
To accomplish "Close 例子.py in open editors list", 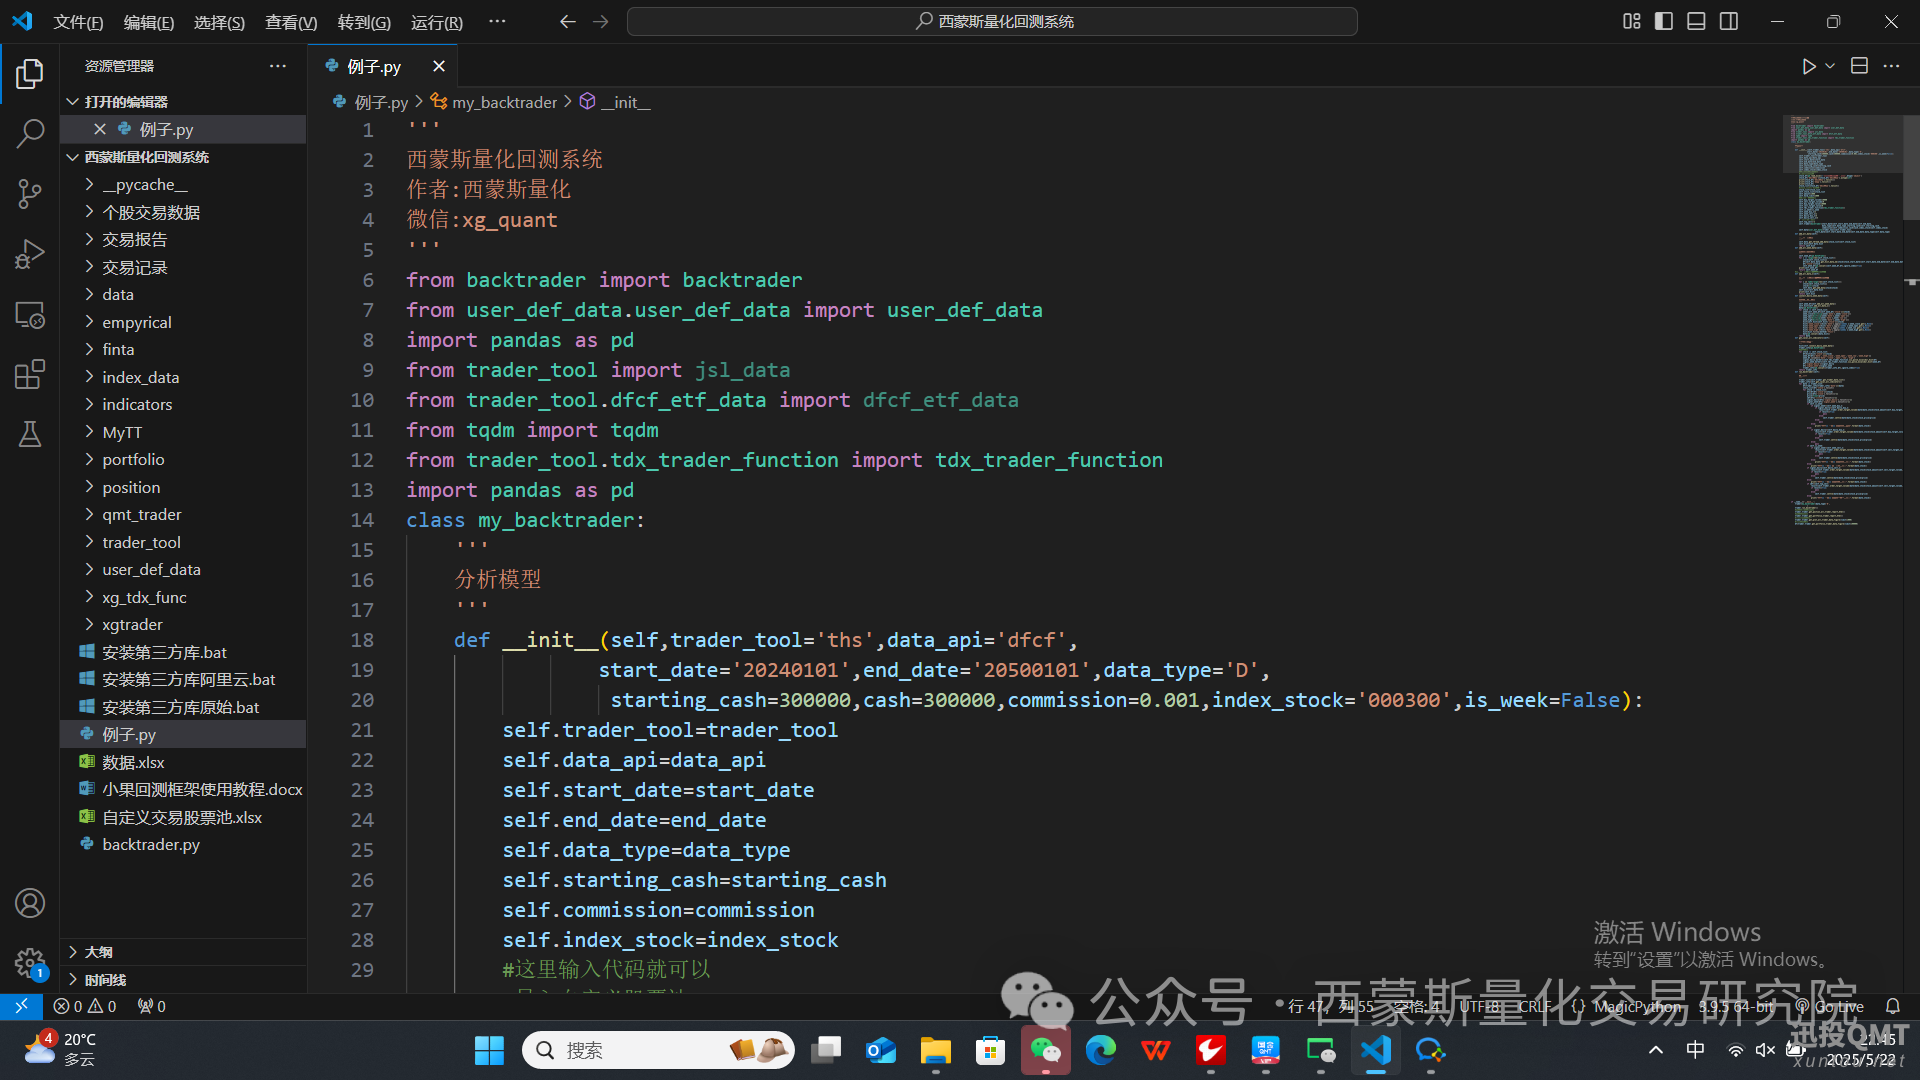I will [x=100, y=129].
